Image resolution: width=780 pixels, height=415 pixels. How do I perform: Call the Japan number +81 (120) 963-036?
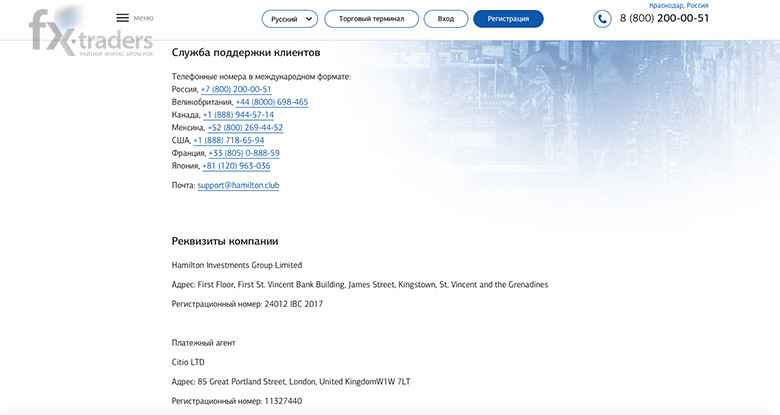coord(236,166)
